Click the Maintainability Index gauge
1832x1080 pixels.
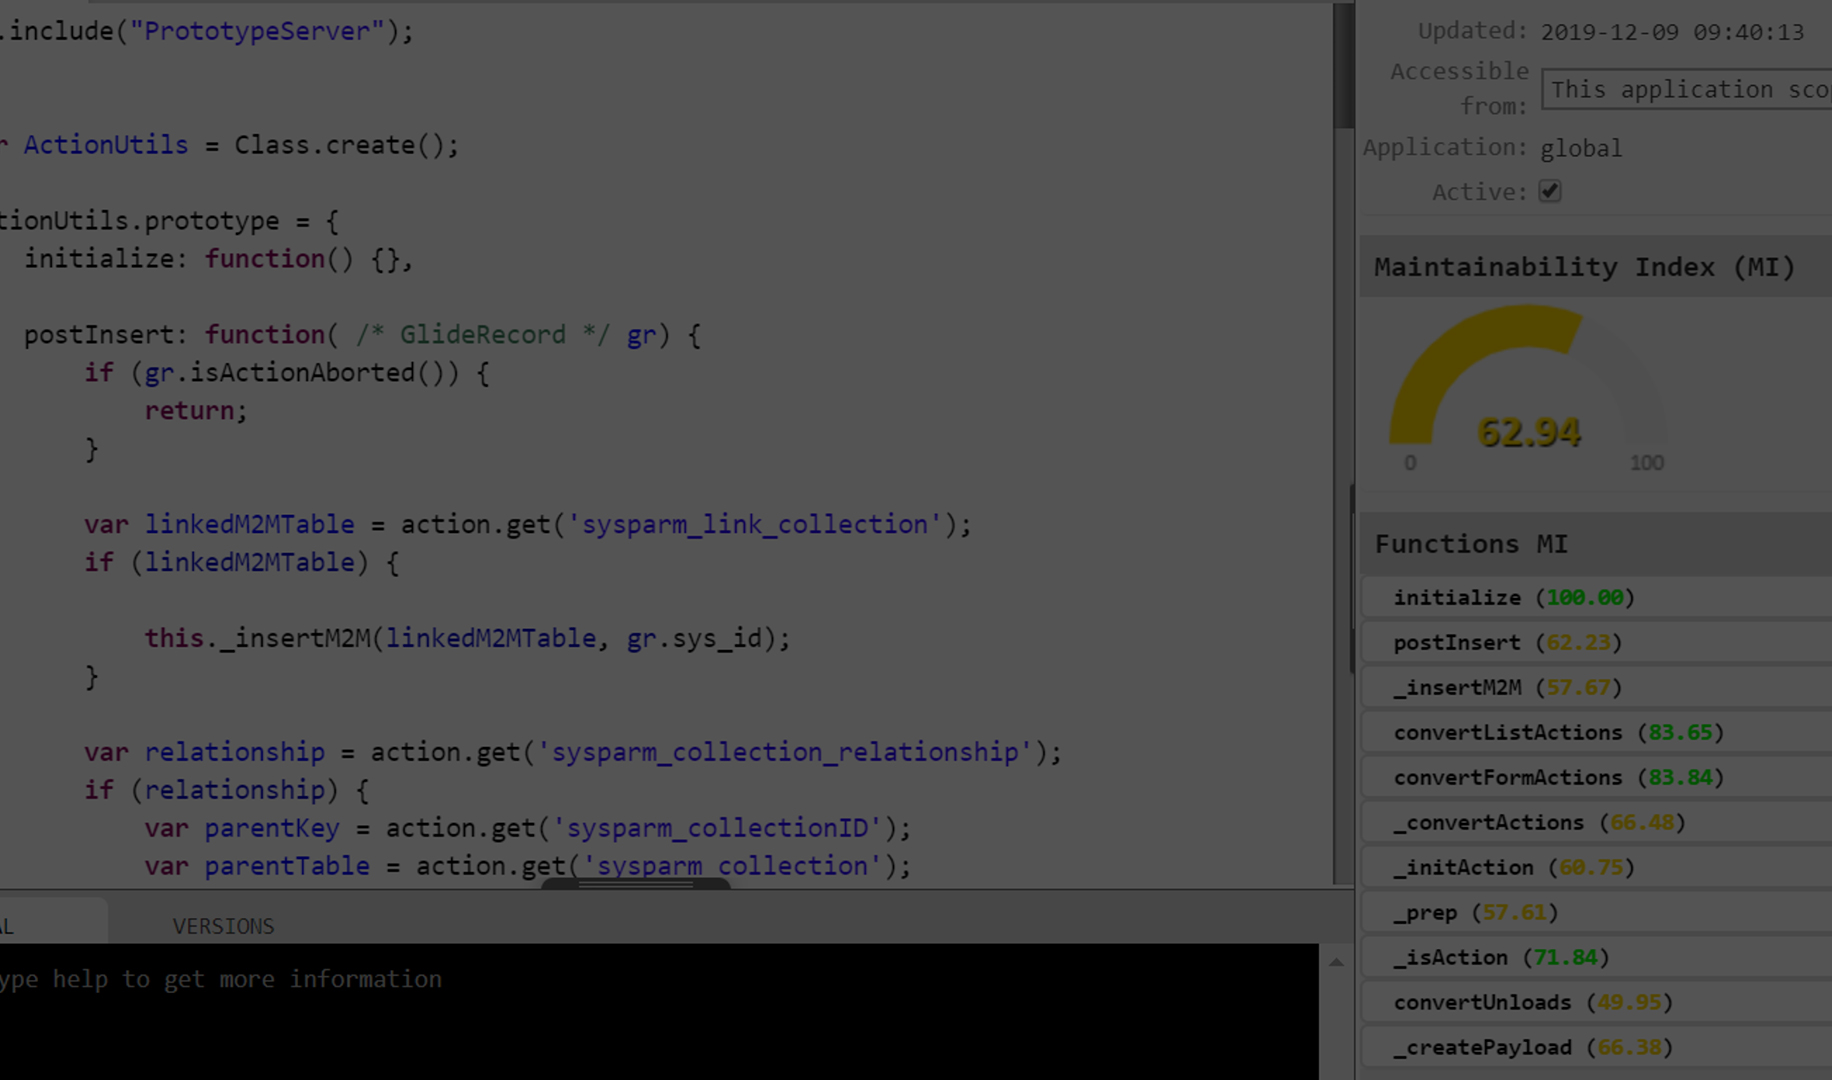[x=1527, y=390]
